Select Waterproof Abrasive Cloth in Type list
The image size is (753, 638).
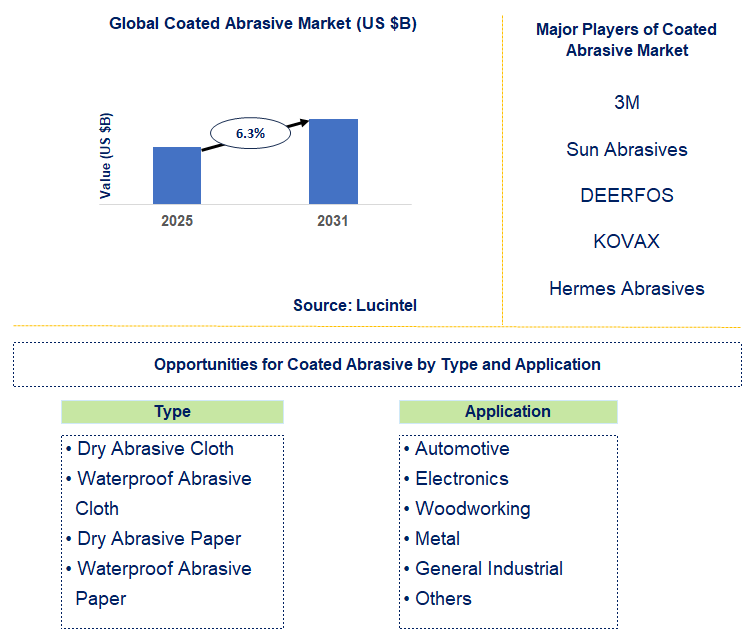[163, 494]
